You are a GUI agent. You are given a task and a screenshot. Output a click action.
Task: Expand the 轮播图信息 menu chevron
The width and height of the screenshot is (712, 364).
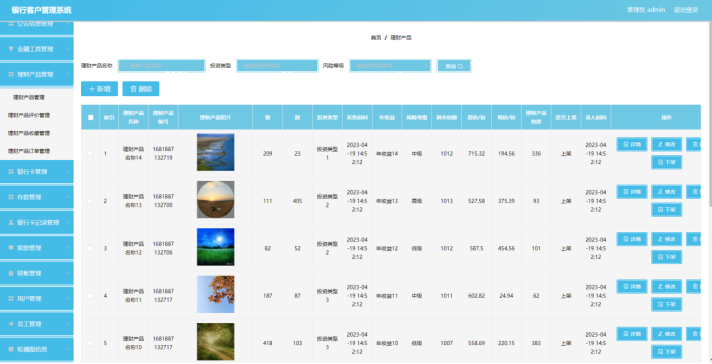[x=68, y=349]
